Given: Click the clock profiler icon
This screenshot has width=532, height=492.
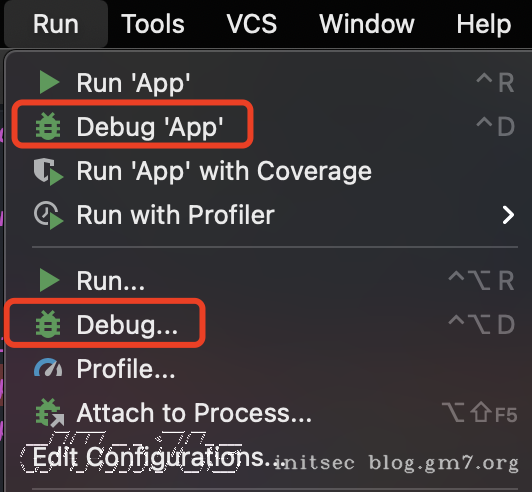Looking at the screenshot, I should point(48,215).
